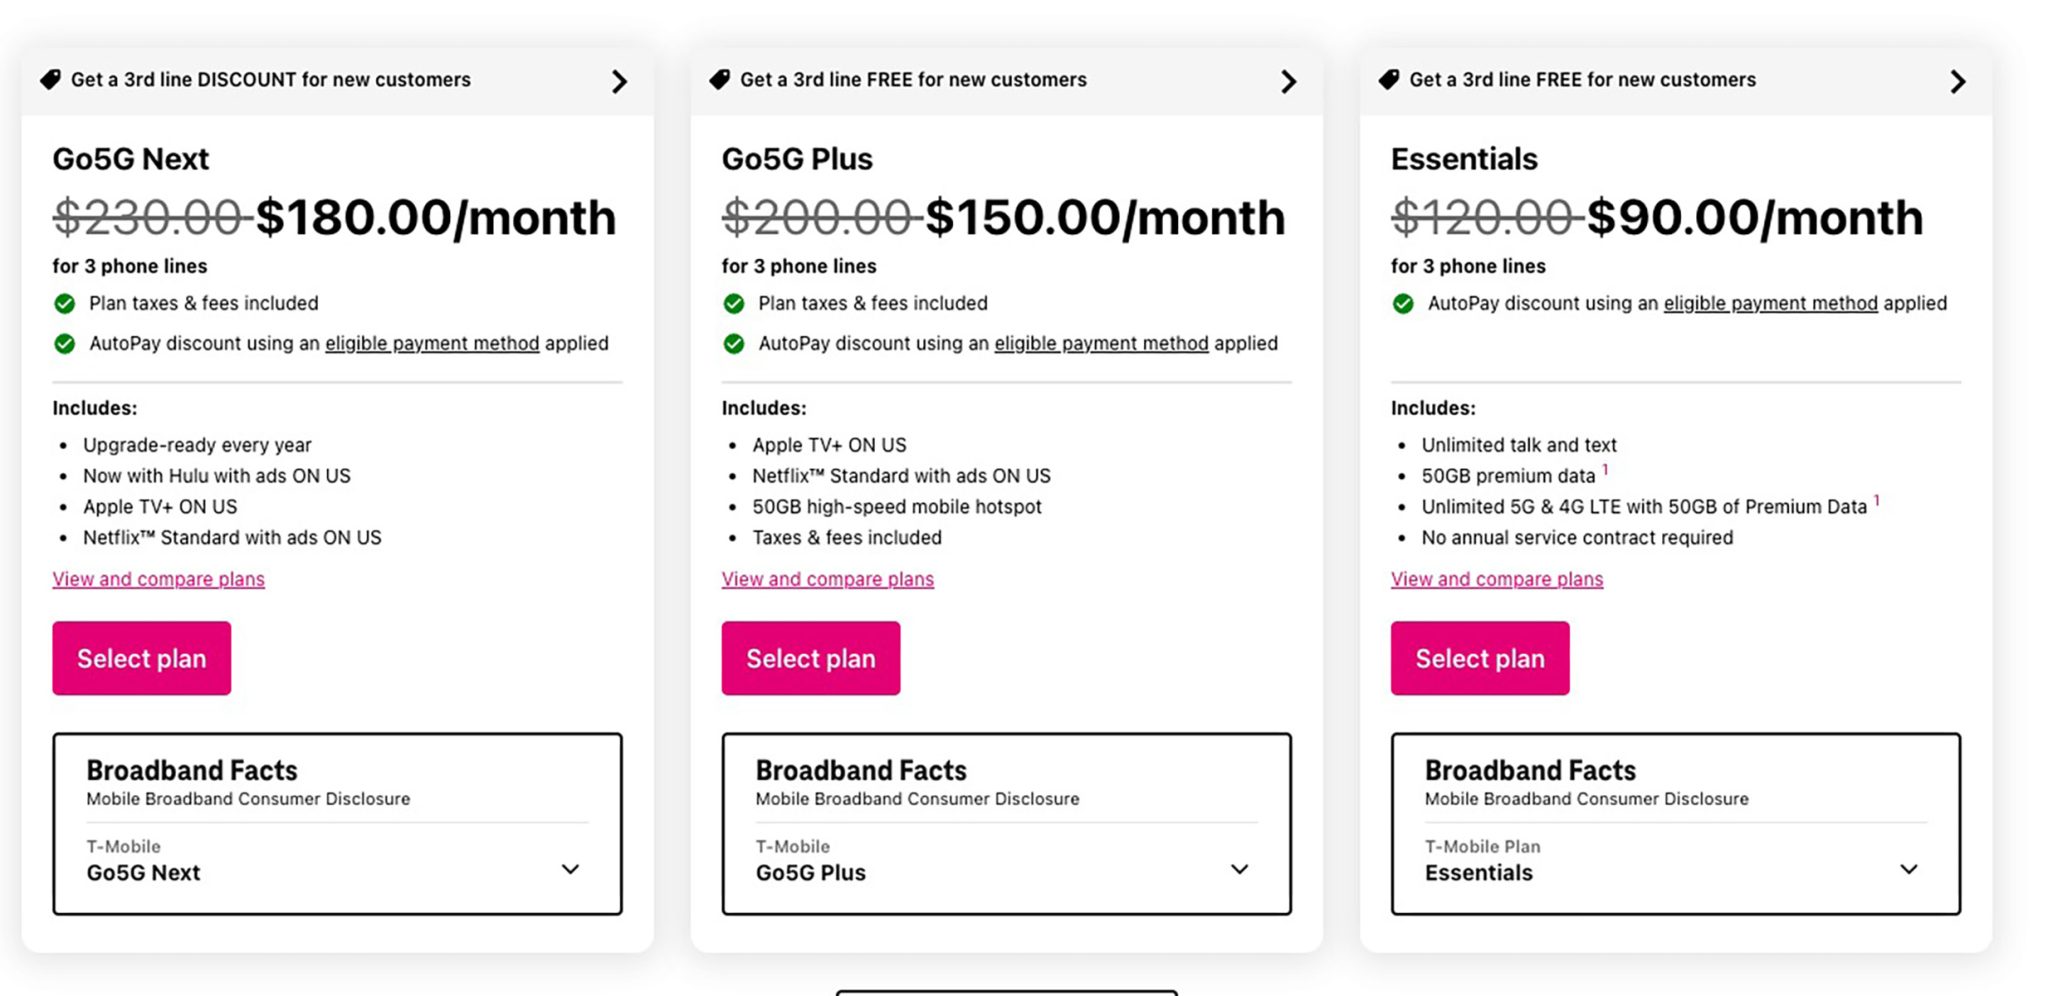This screenshot has height=996, width=2048.
Task: Click the price tag icon on Essentials banner
Action: 1389,80
